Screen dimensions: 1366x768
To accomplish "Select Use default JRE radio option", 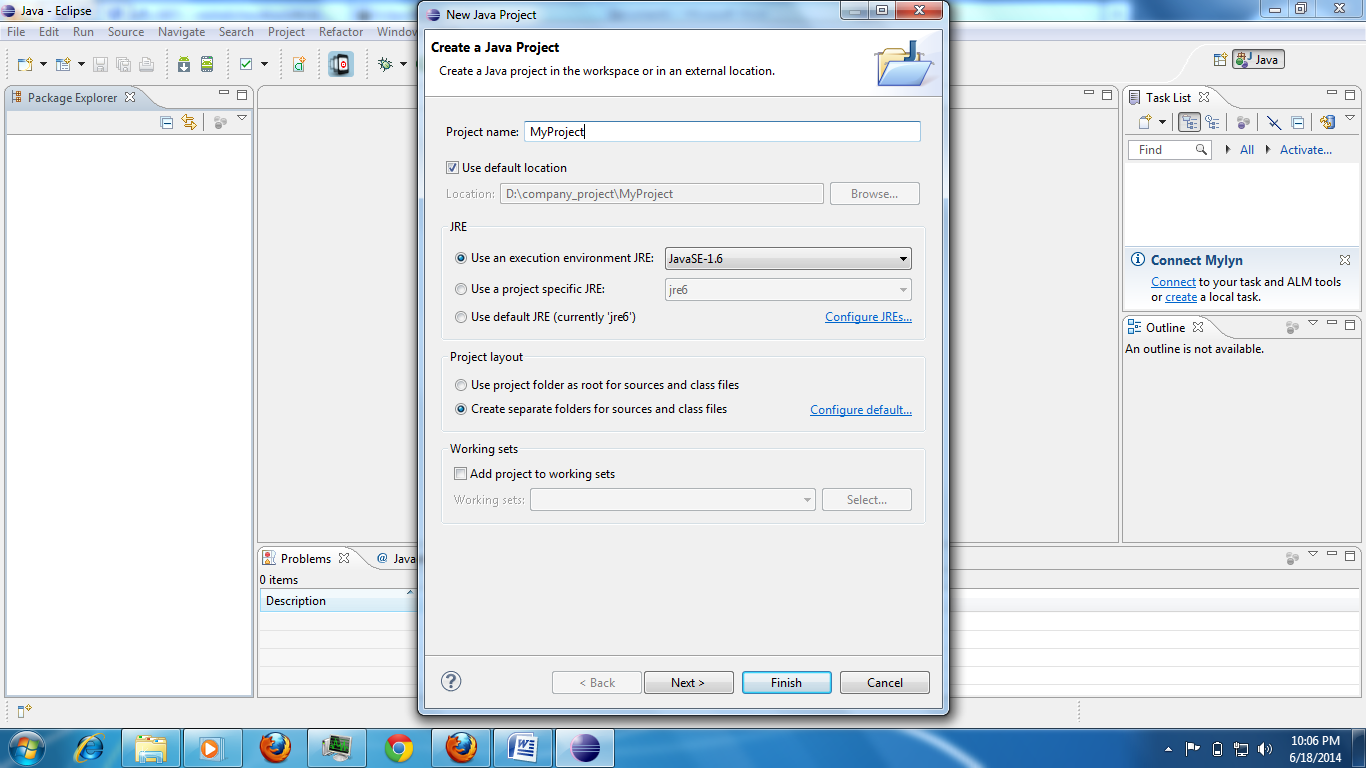I will click(x=461, y=317).
